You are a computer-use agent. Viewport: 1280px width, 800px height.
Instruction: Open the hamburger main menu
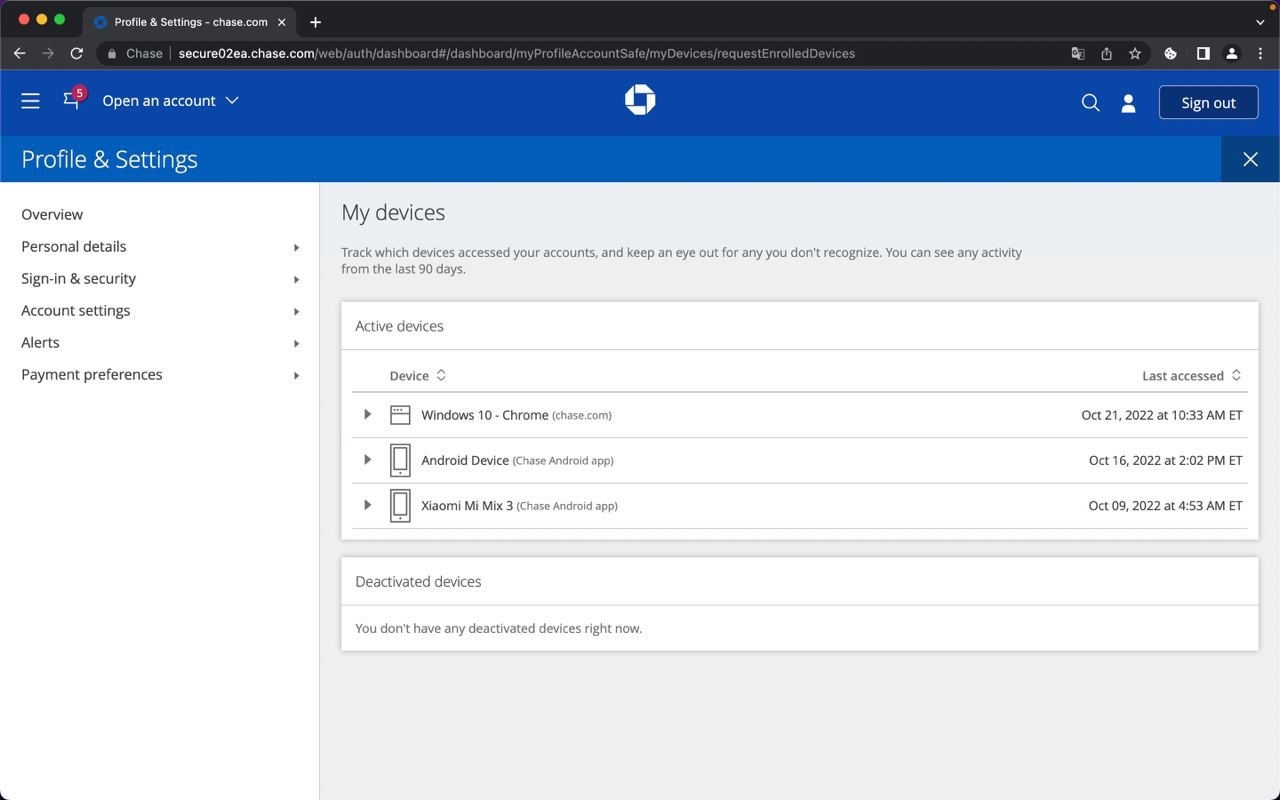pos(30,101)
